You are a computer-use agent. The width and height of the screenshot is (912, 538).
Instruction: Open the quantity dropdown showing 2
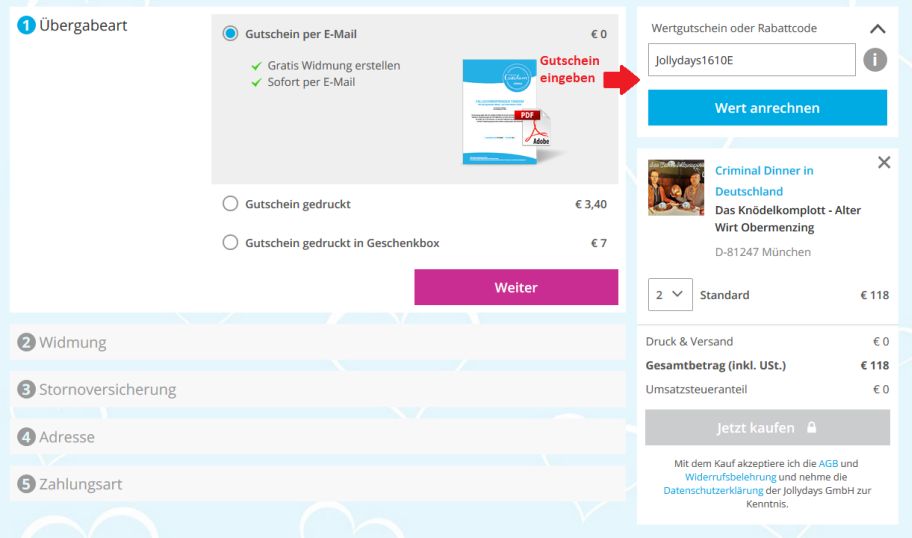[670, 294]
